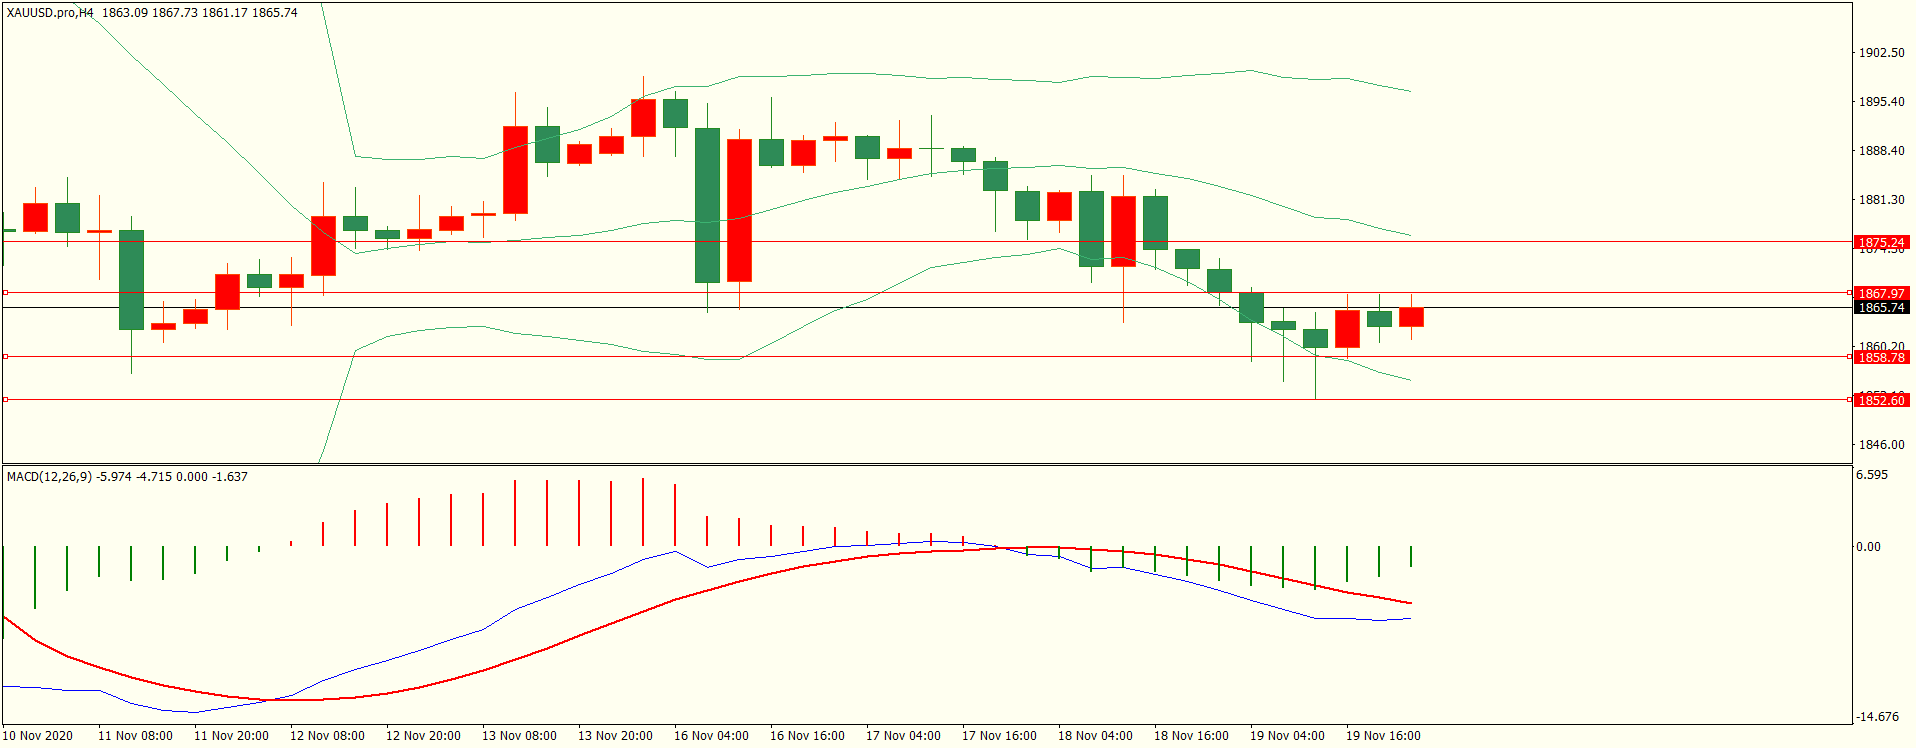Click the red 1852.60 price tag
The image size is (1916, 748).
(1881, 401)
